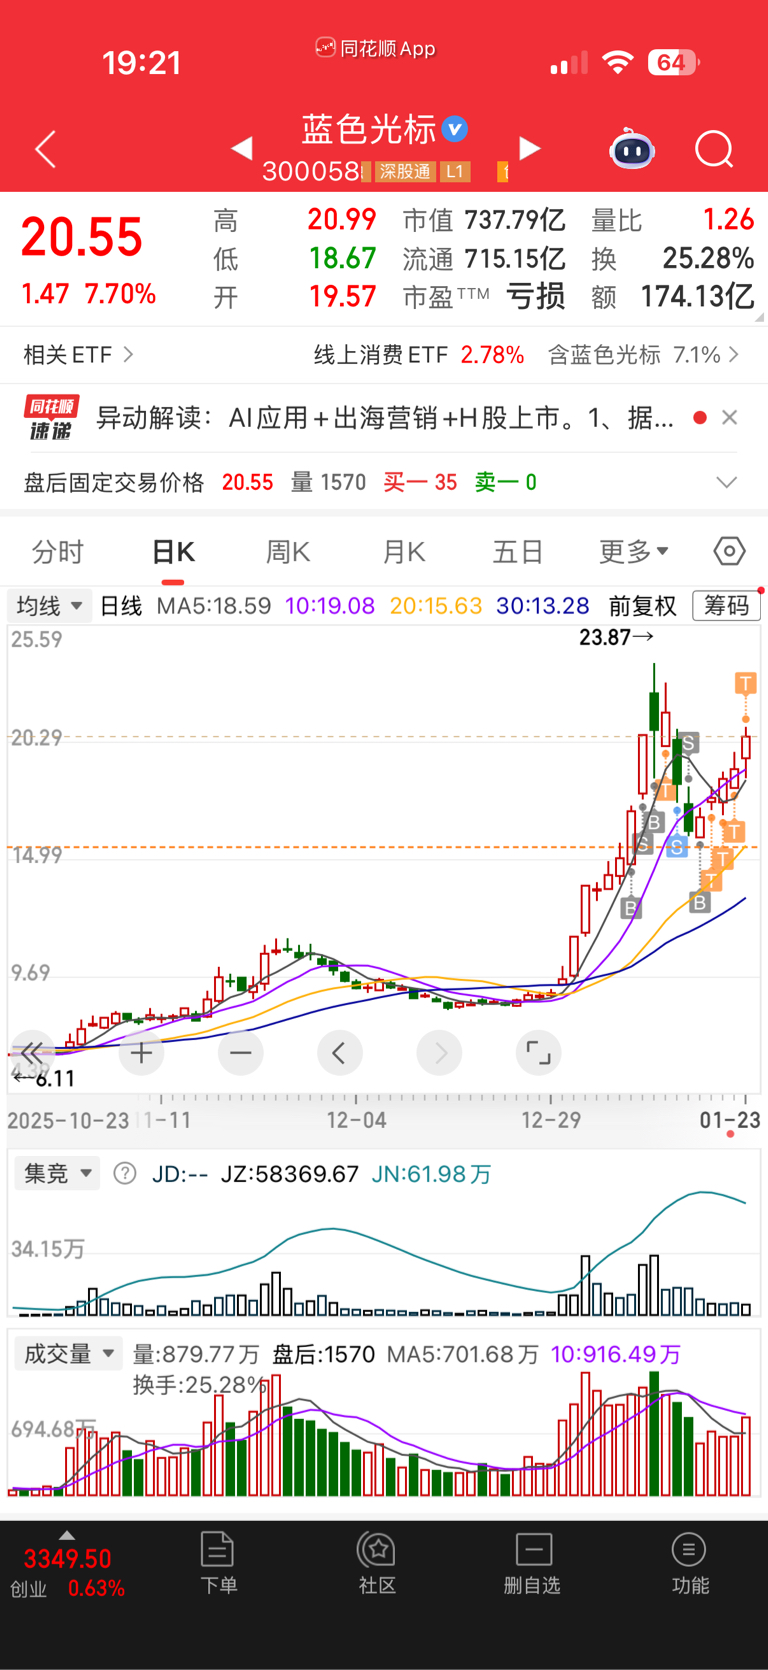Tap the 日线 label beside 均线

tap(121, 606)
